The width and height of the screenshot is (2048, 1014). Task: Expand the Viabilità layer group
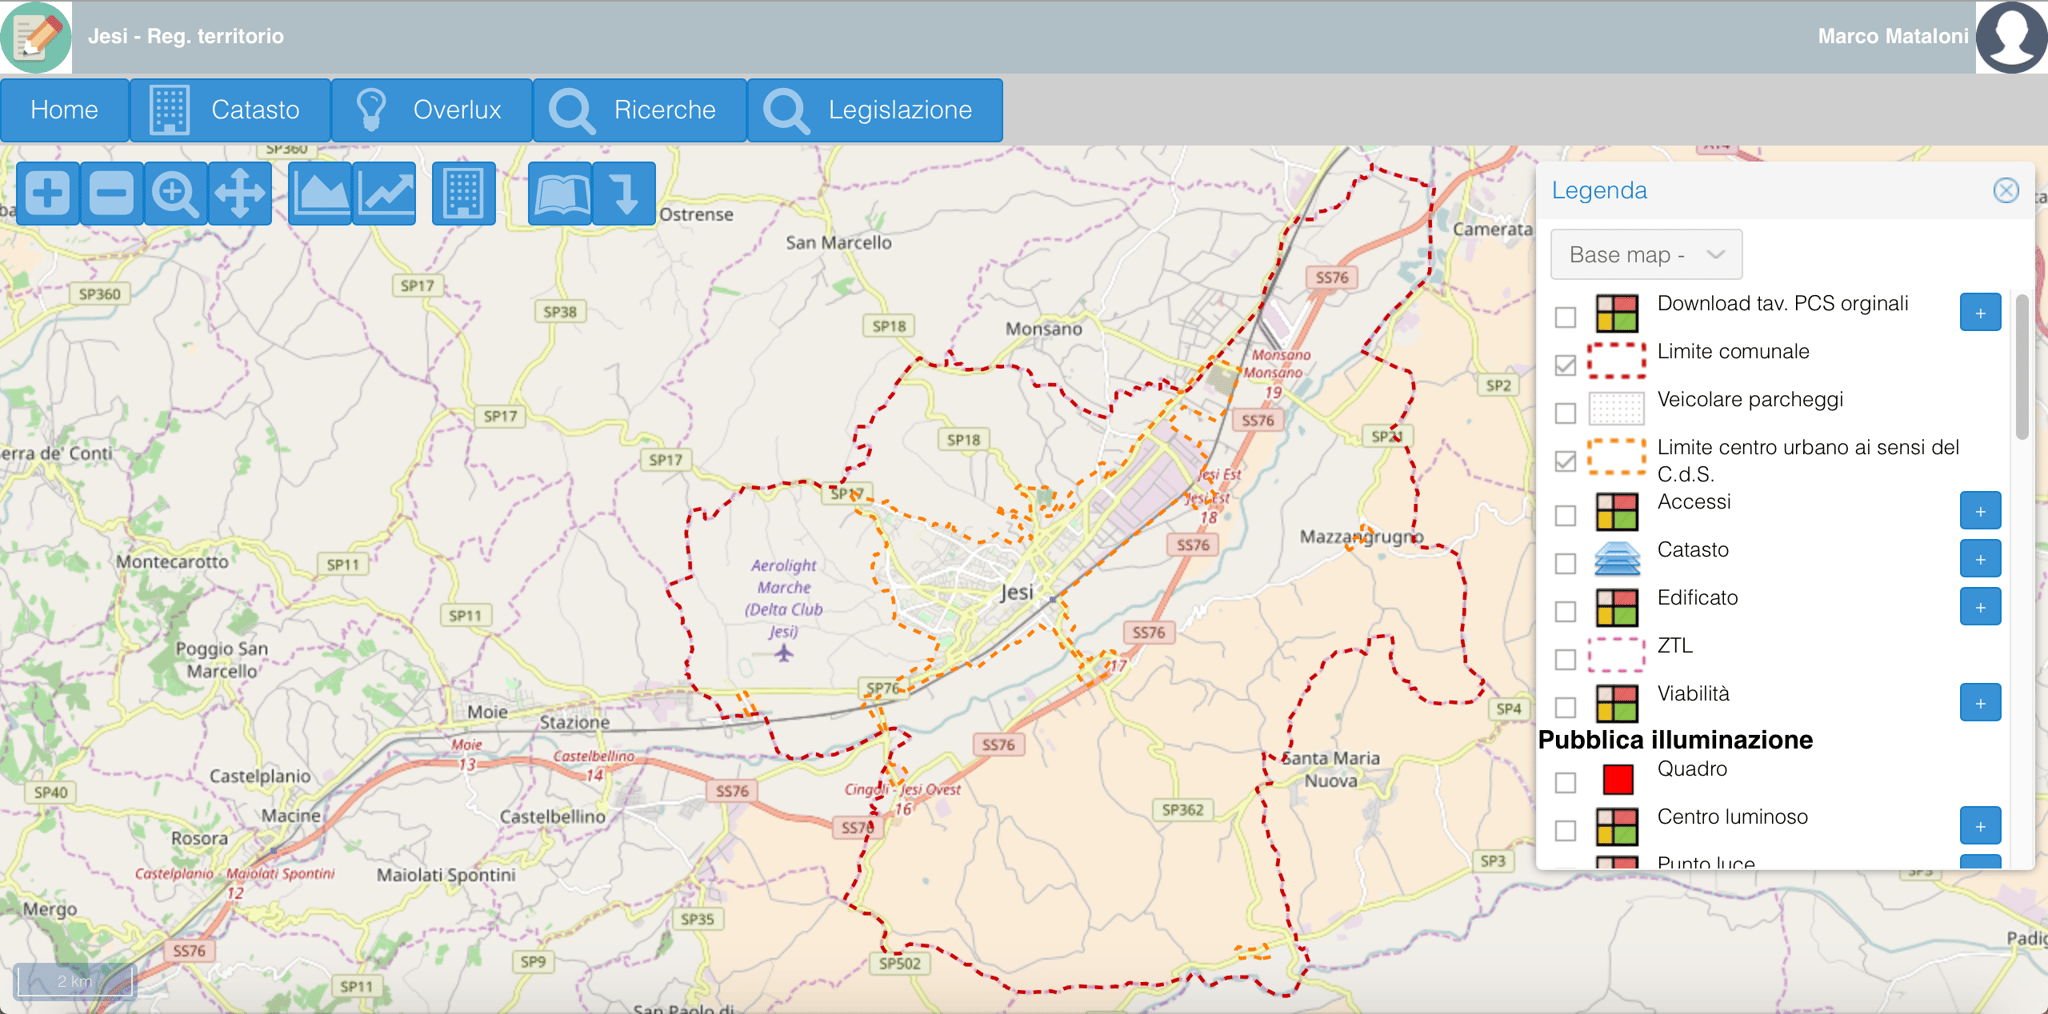[x=1980, y=703]
